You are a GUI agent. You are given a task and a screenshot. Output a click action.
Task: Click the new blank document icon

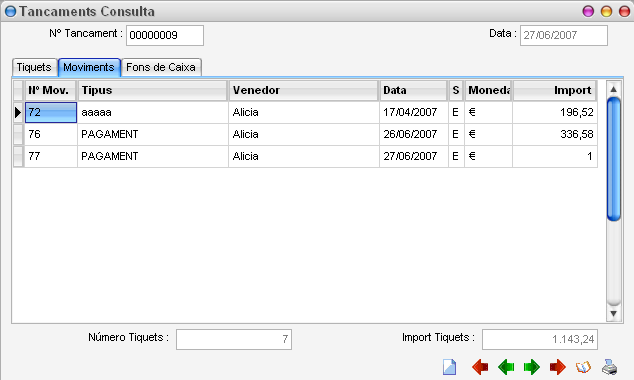point(450,367)
